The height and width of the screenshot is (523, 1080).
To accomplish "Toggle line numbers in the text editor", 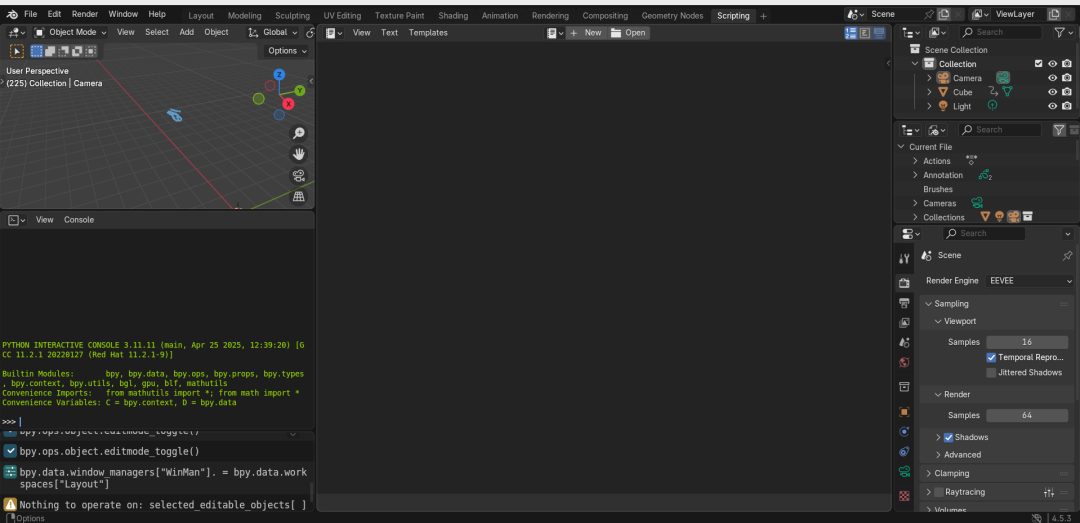I will 851,32.
